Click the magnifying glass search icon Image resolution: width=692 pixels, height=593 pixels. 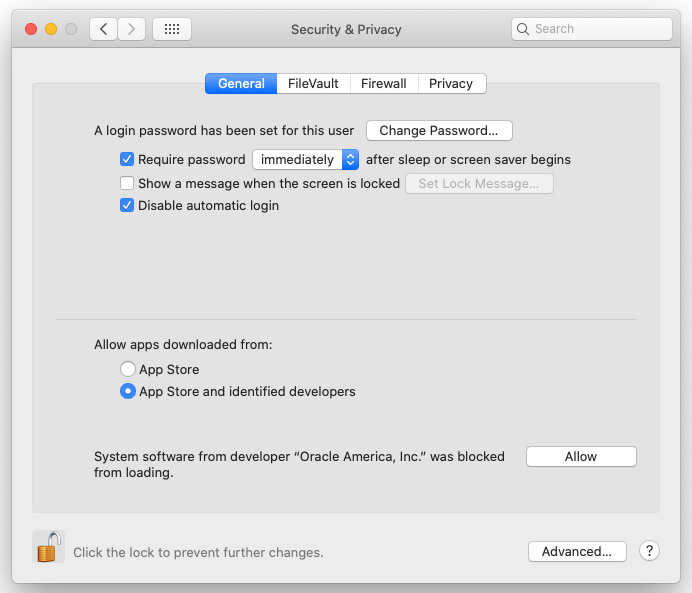524,29
